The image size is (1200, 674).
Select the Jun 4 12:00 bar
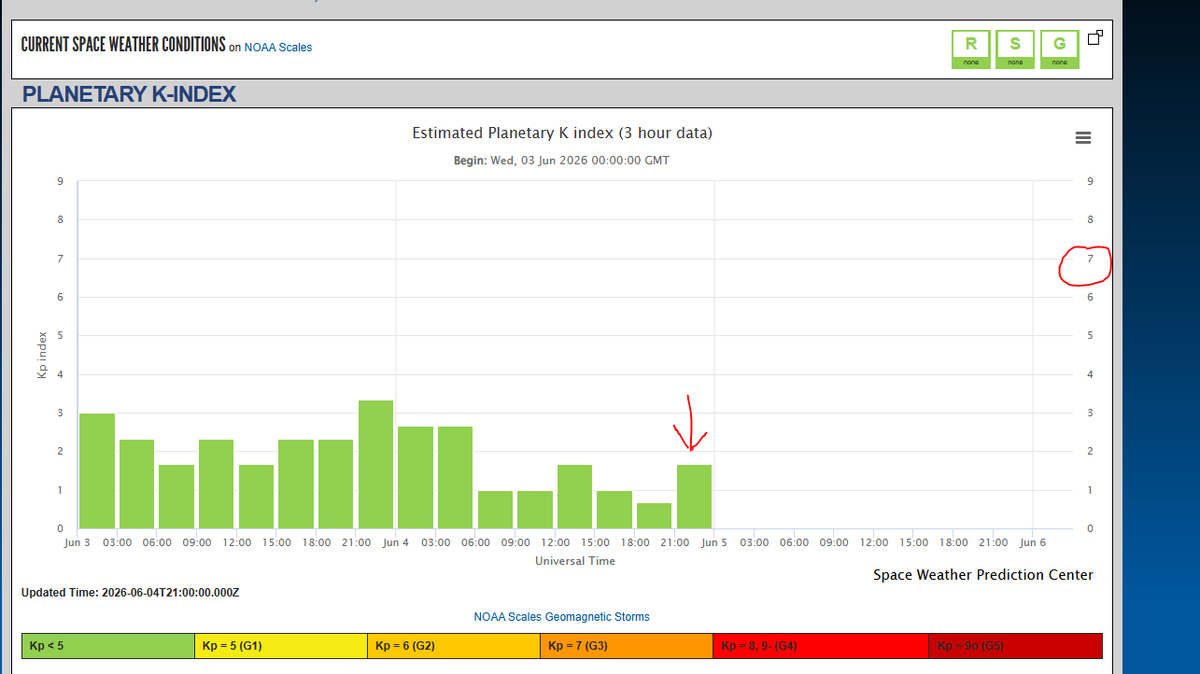[x=575, y=496]
